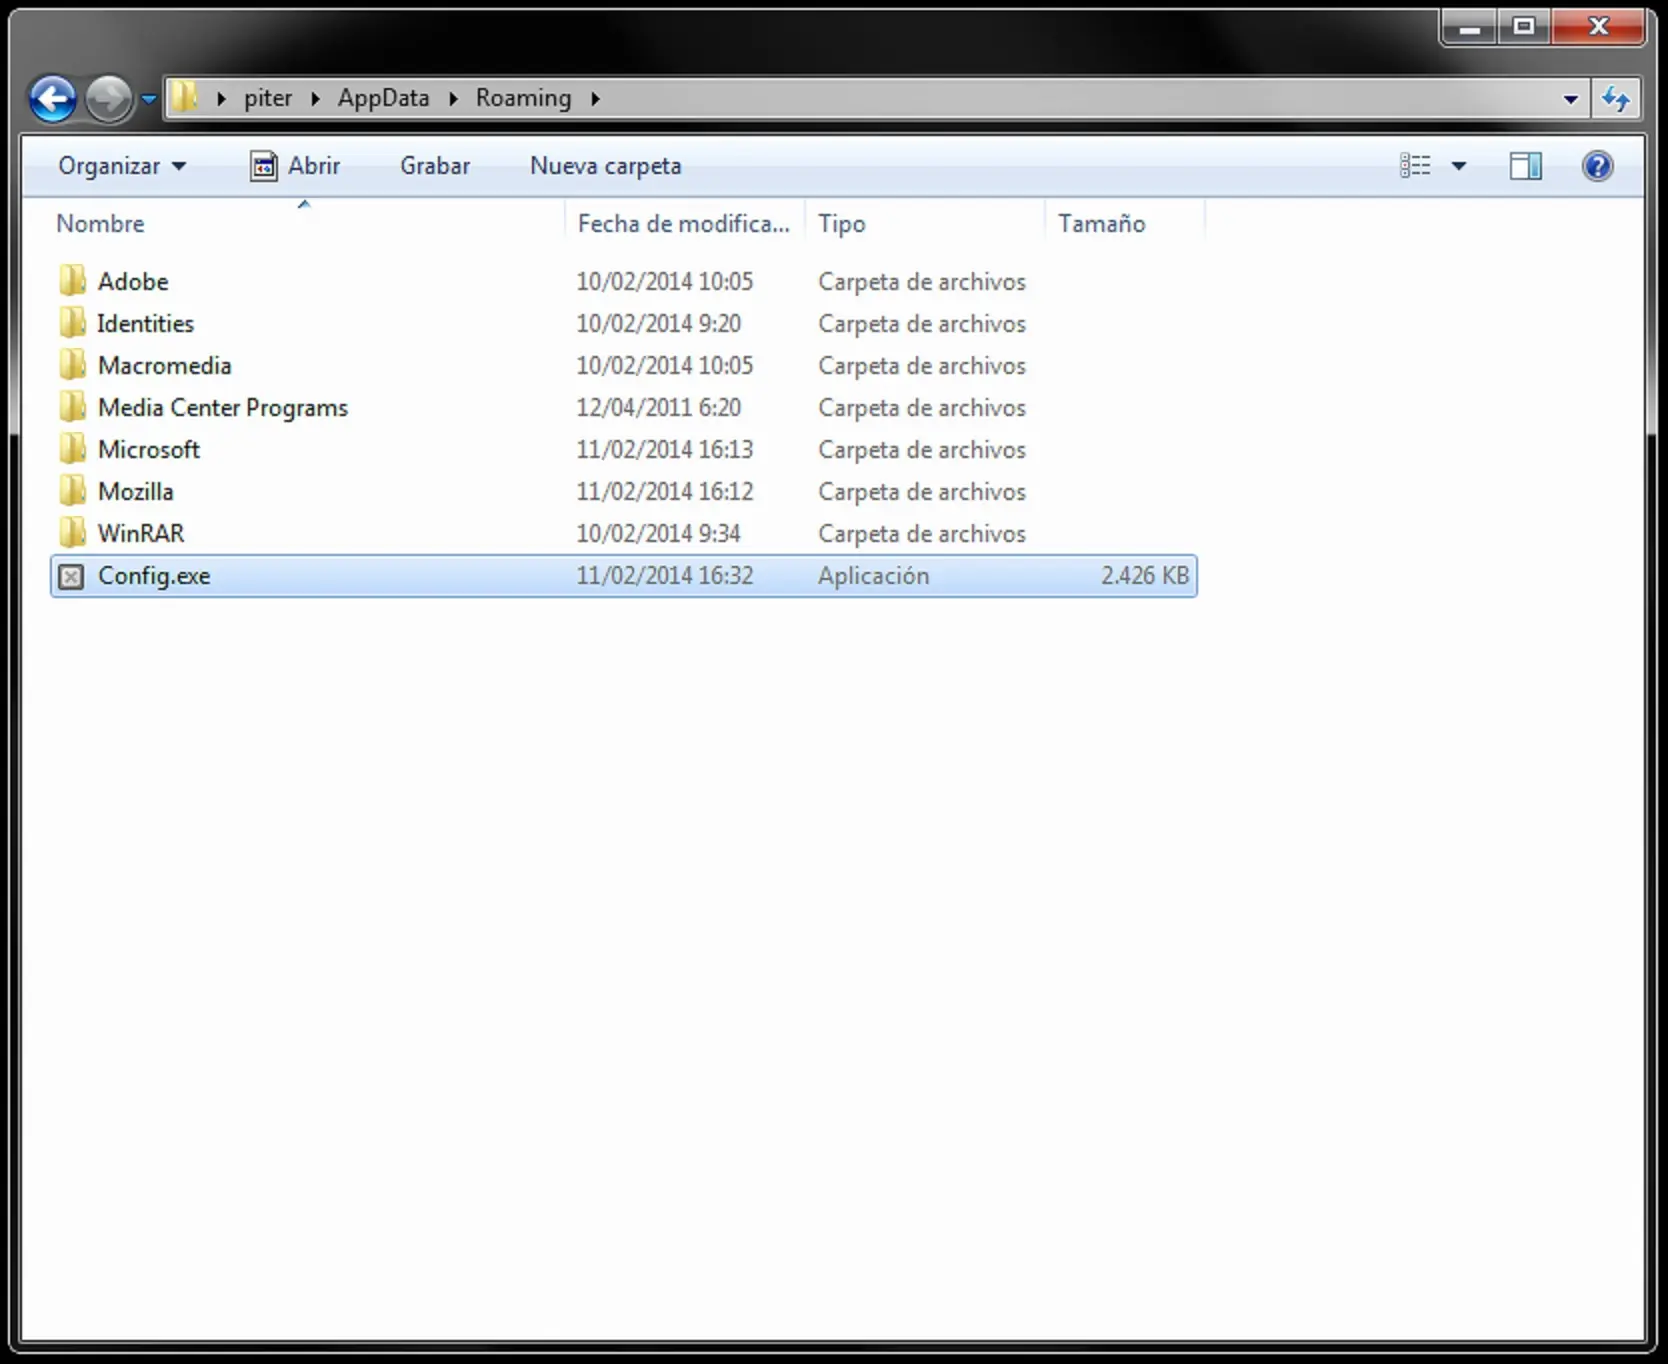Select the WinRAR folder icon
Viewport: 1668px width, 1364px height.
[x=72, y=533]
